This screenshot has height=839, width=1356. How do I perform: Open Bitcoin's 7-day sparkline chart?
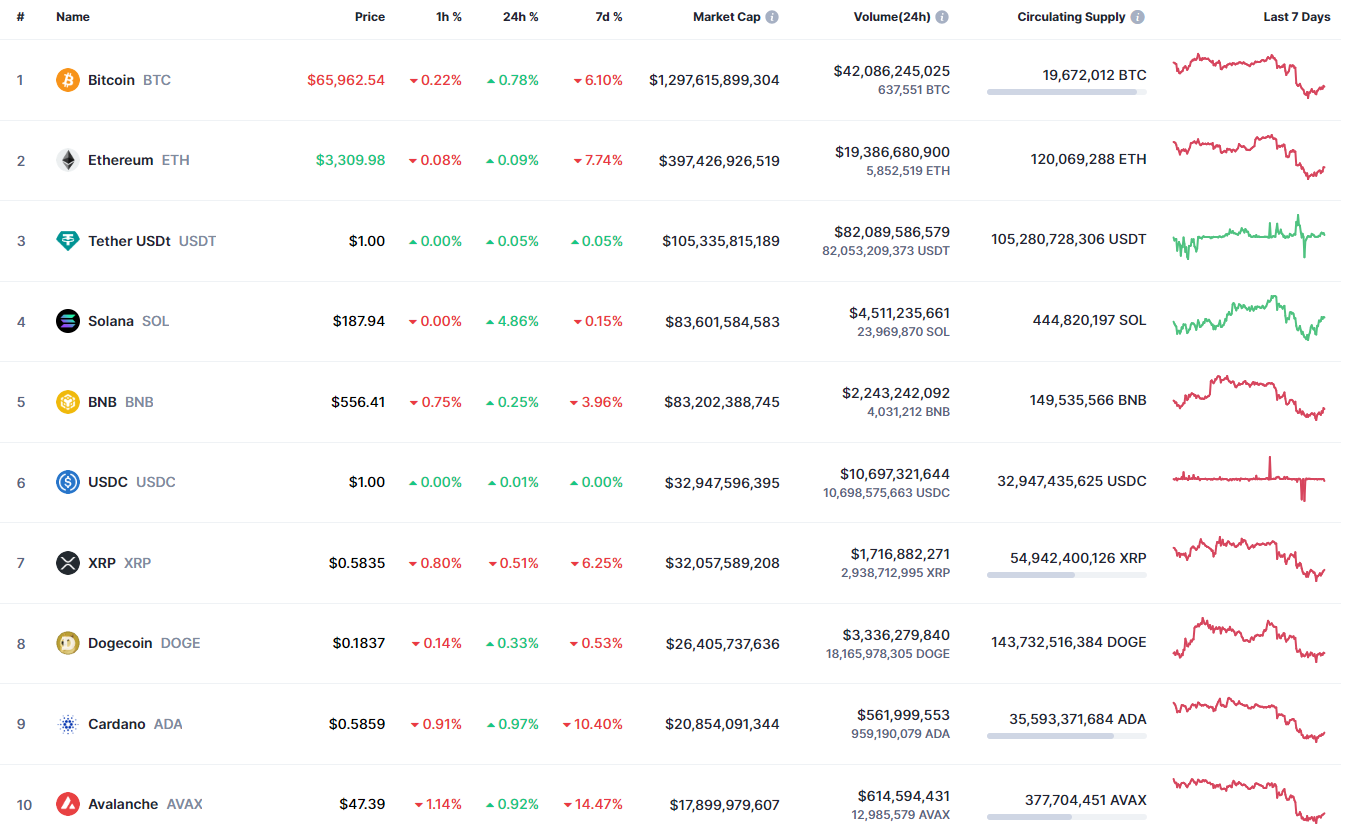(1249, 76)
